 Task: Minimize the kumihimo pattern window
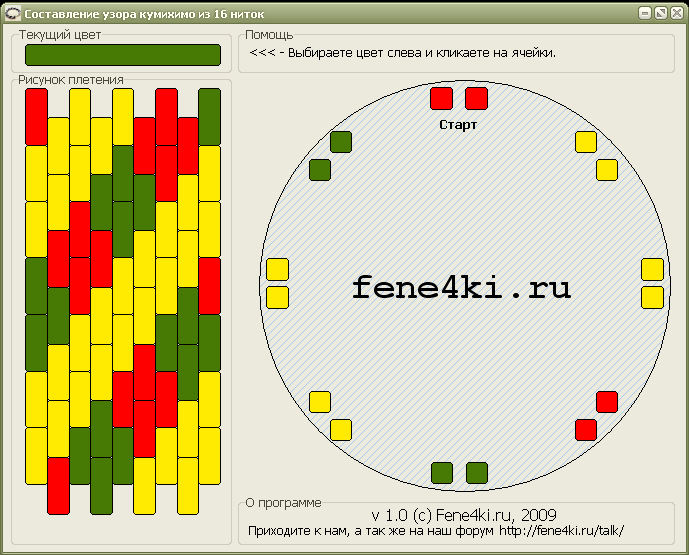coord(645,13)
